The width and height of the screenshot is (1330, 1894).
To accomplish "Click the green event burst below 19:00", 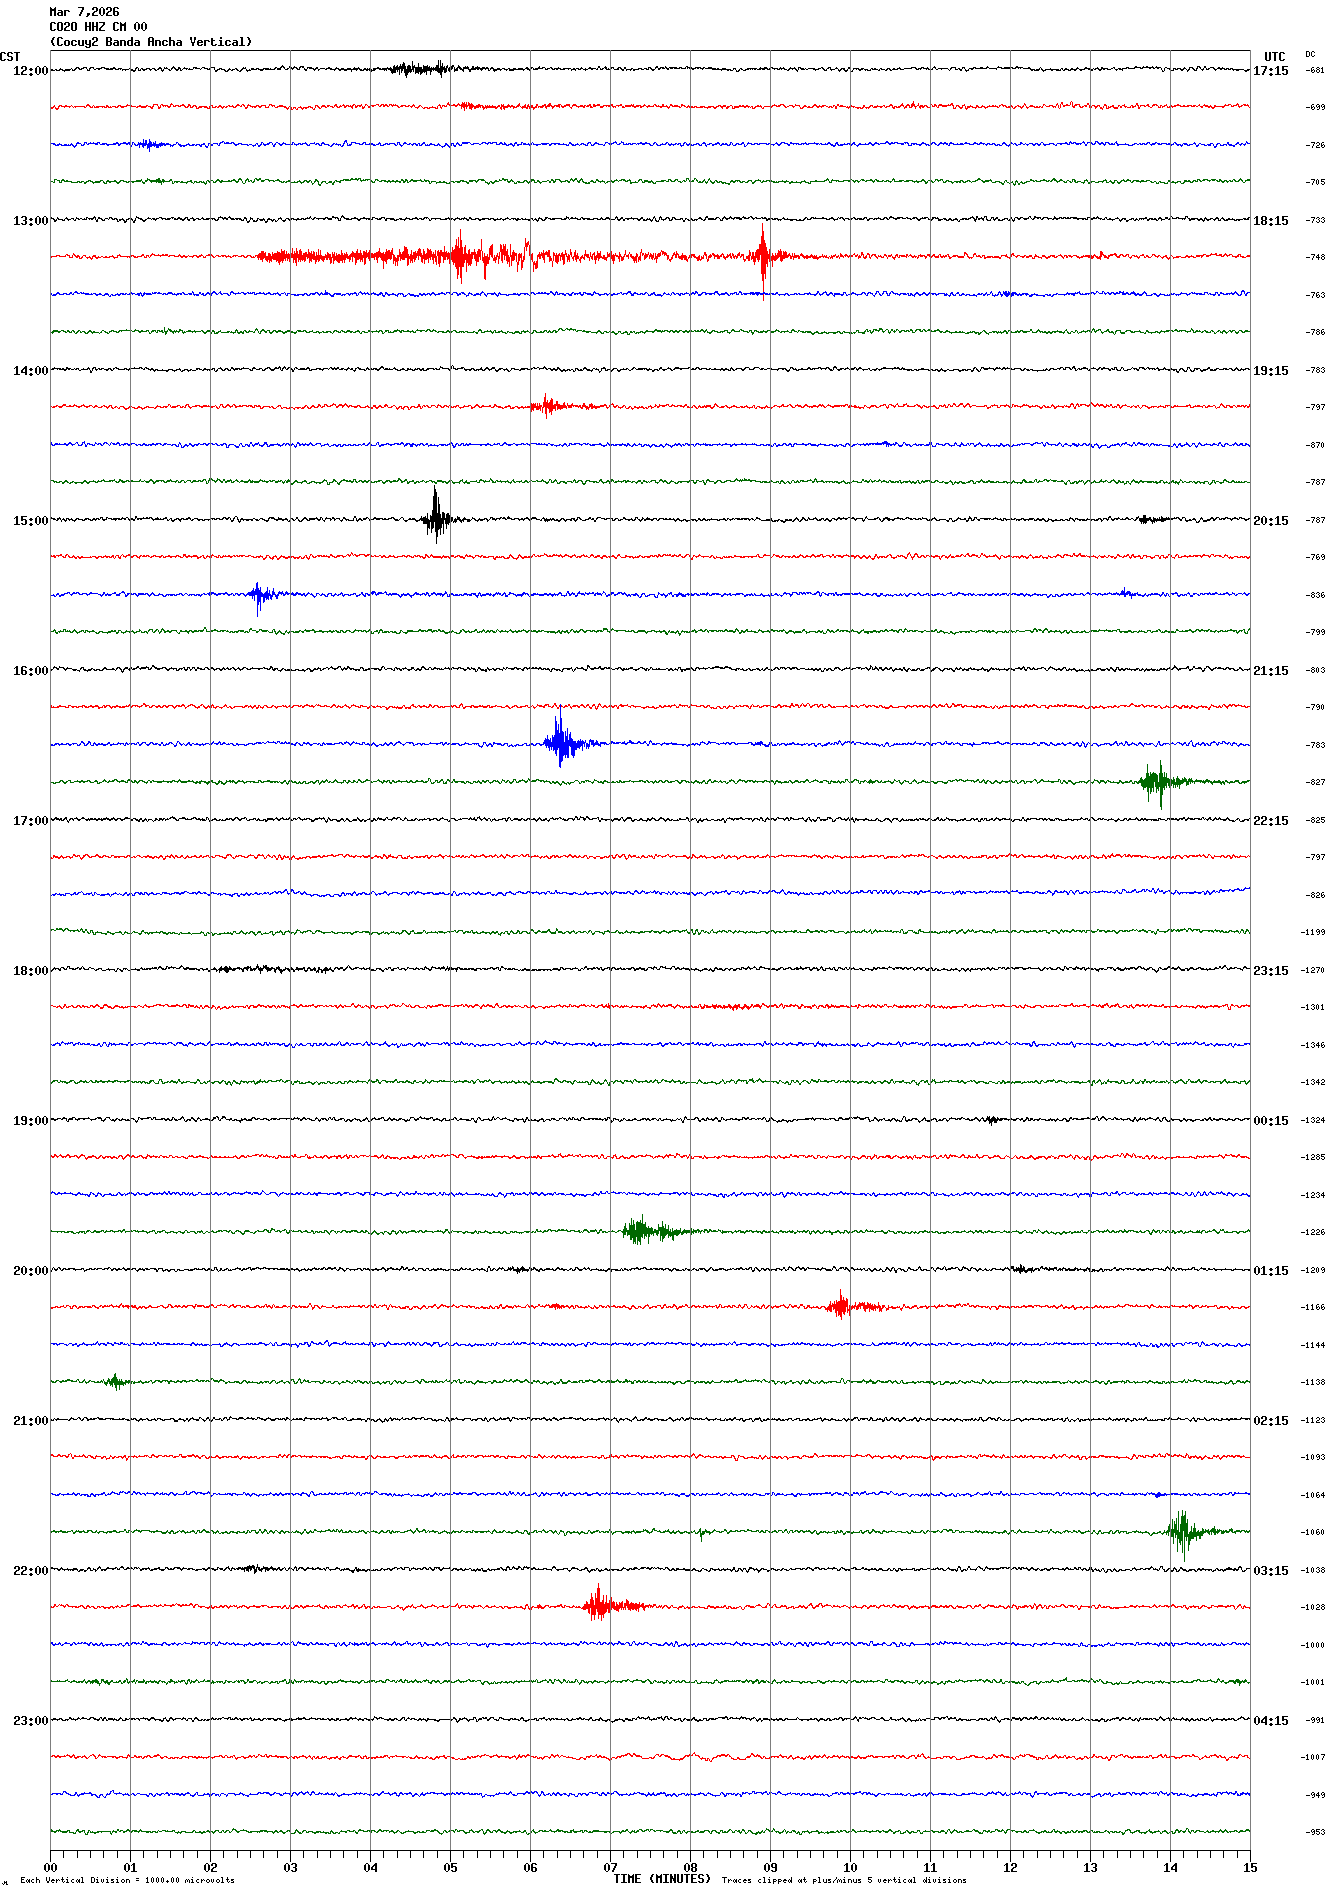I will 643,1230.
